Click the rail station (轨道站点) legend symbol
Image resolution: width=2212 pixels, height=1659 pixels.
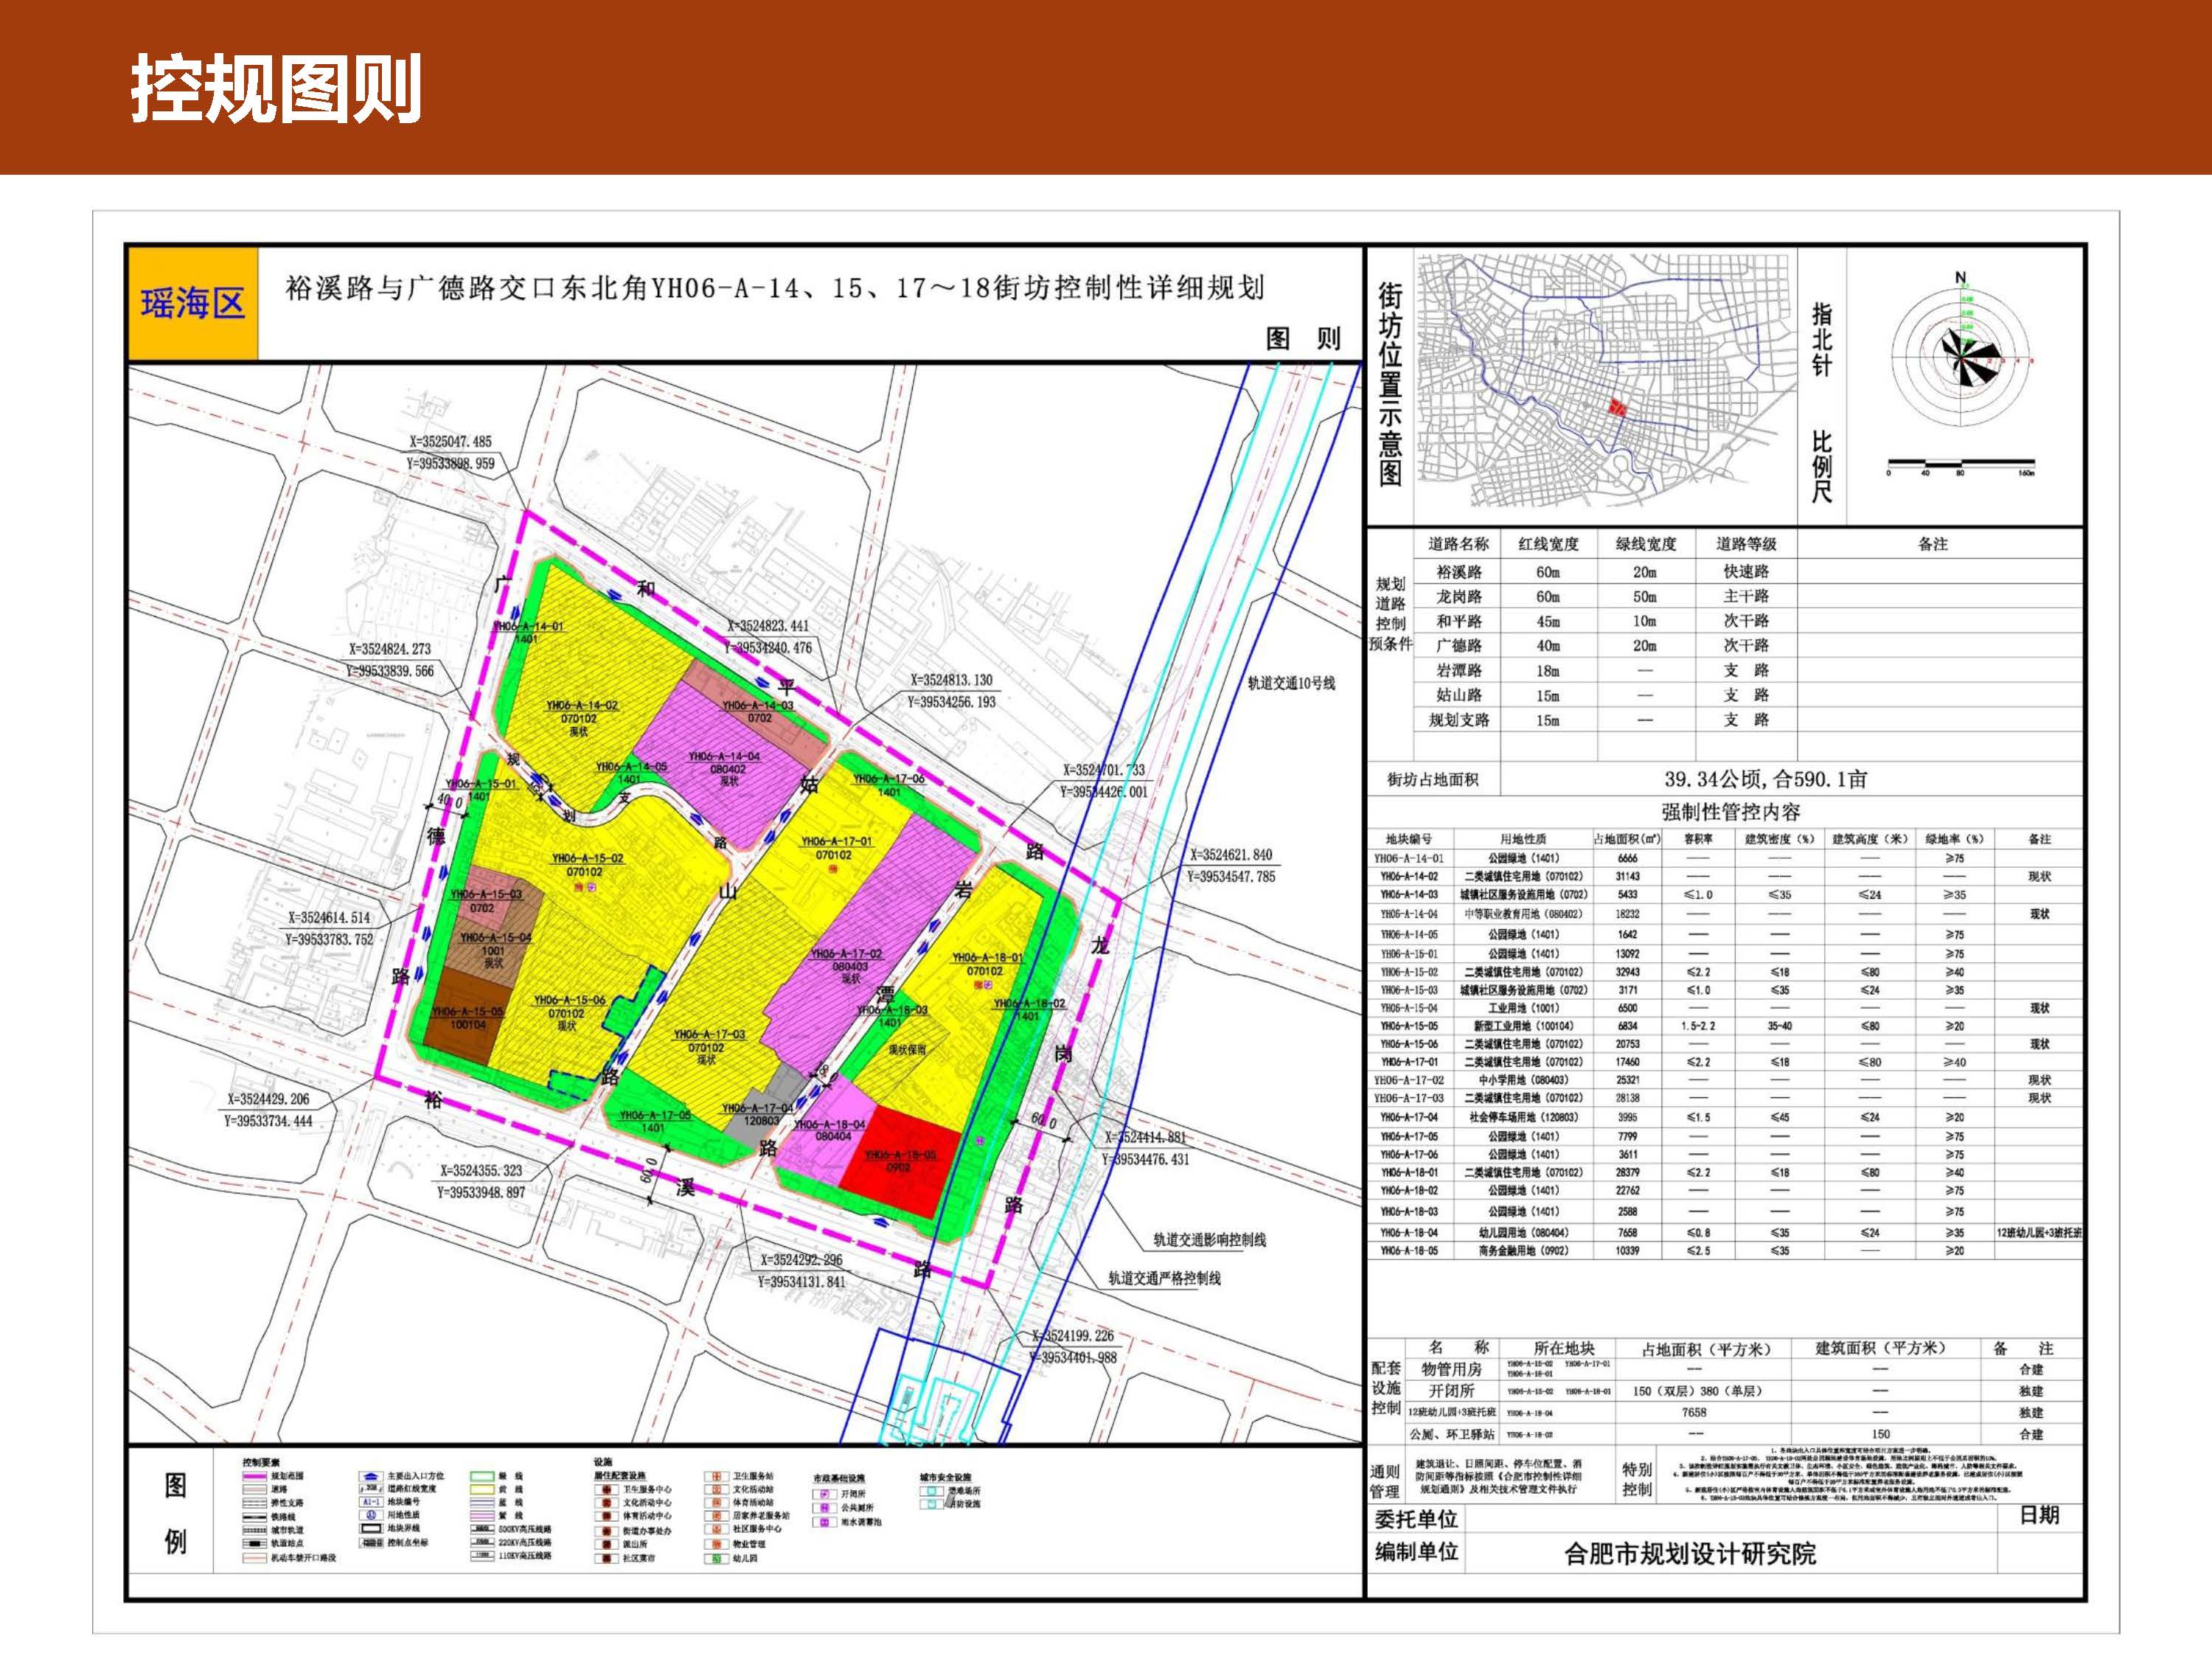[x=255, y=1544]
